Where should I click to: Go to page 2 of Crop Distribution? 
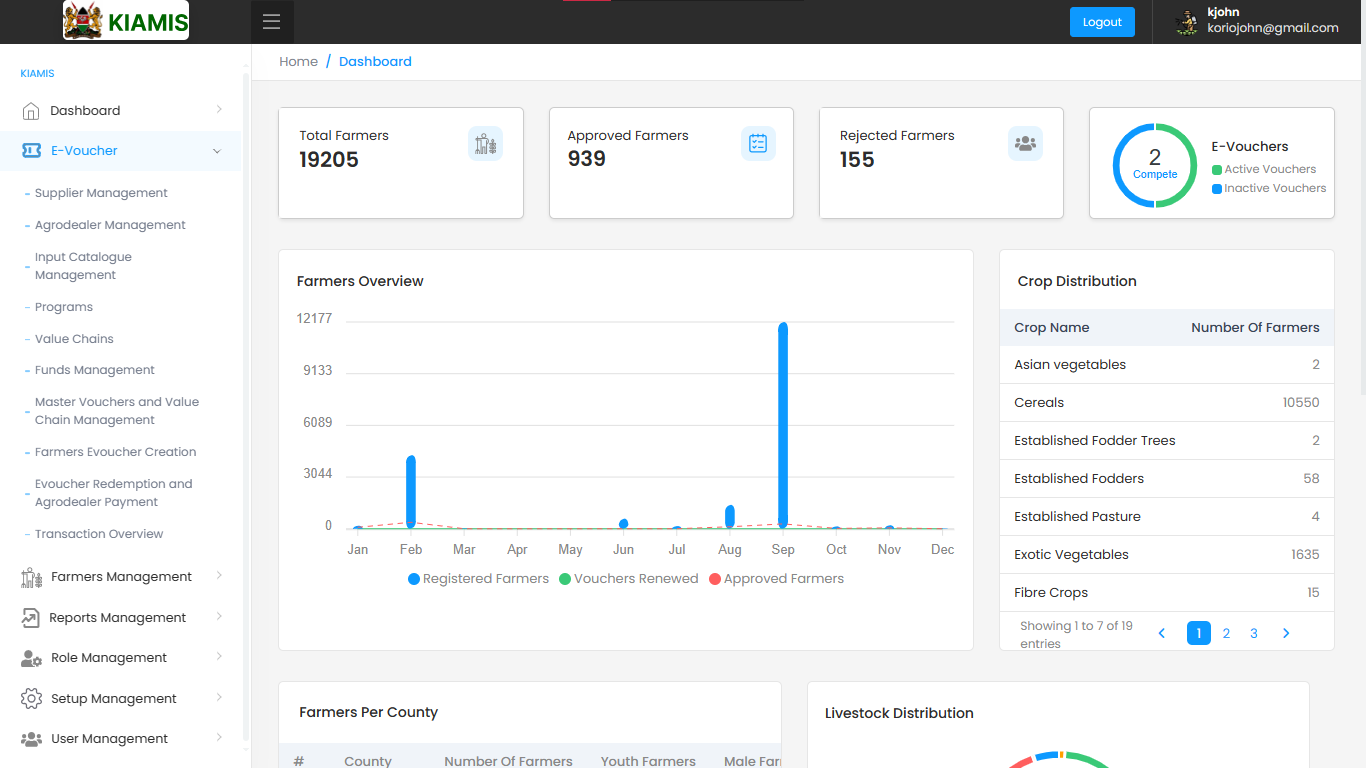(x=1226, y=633)
